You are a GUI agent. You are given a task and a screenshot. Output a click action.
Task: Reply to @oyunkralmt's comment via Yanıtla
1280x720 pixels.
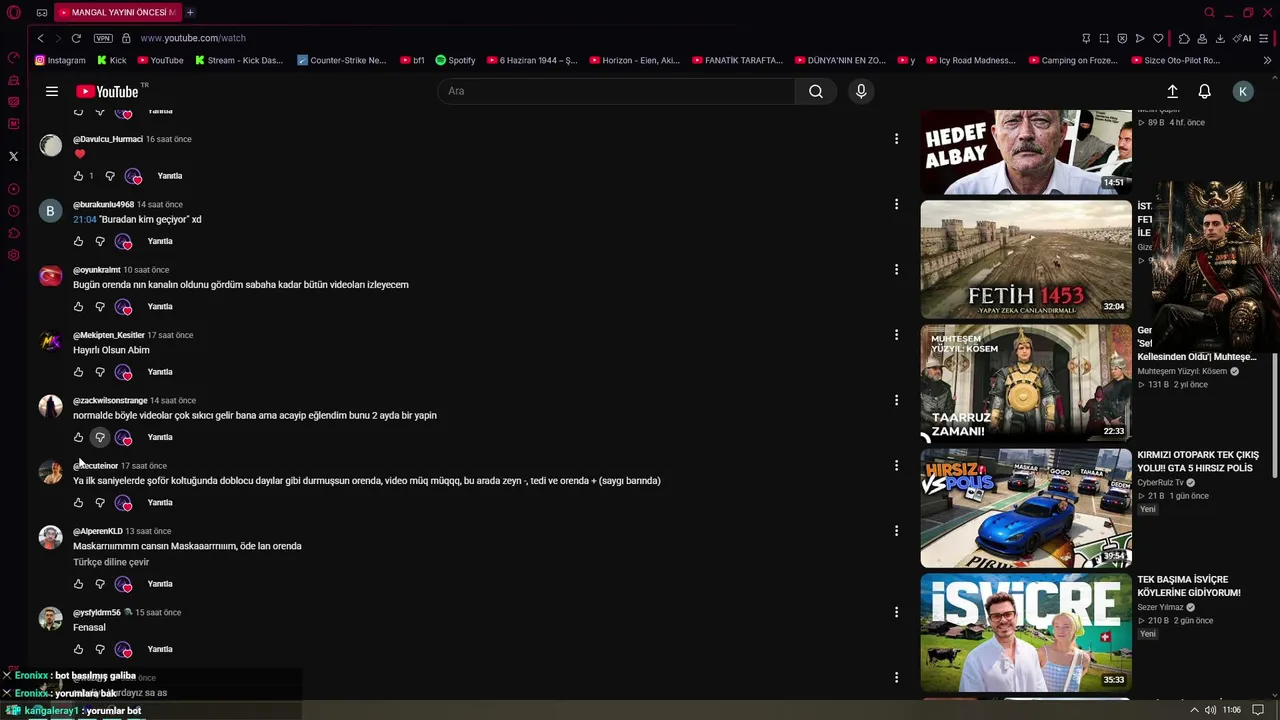click(x=160, y=307)
